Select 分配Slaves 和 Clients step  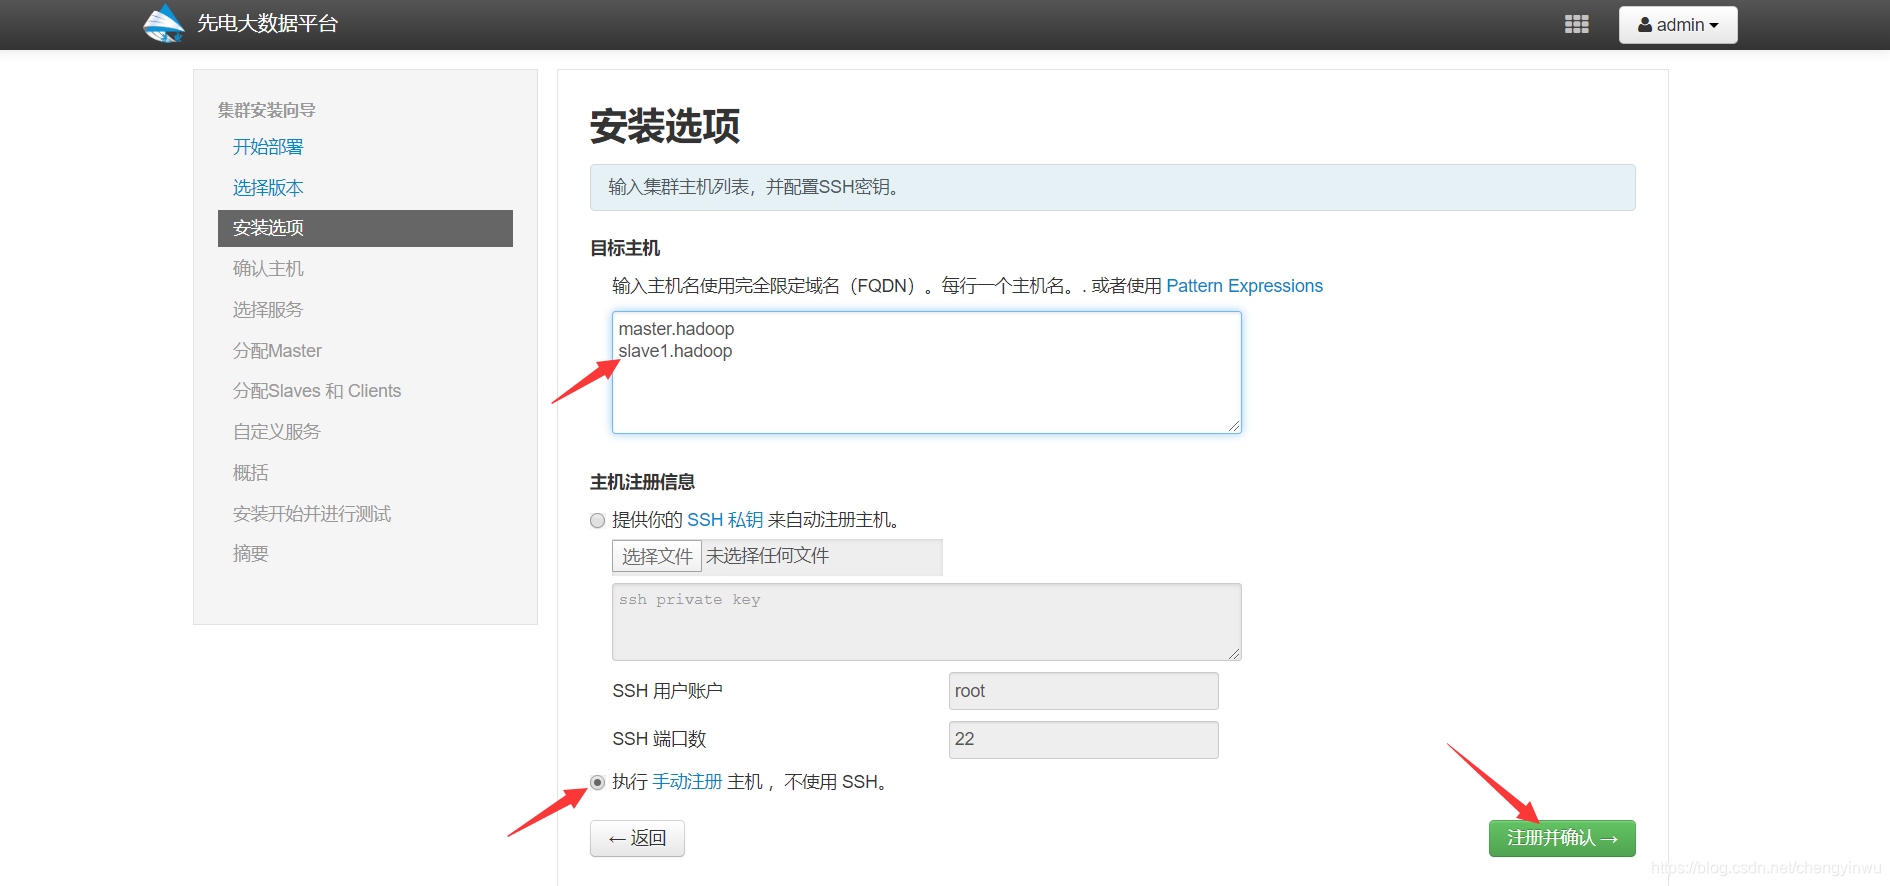click(317, 391)
